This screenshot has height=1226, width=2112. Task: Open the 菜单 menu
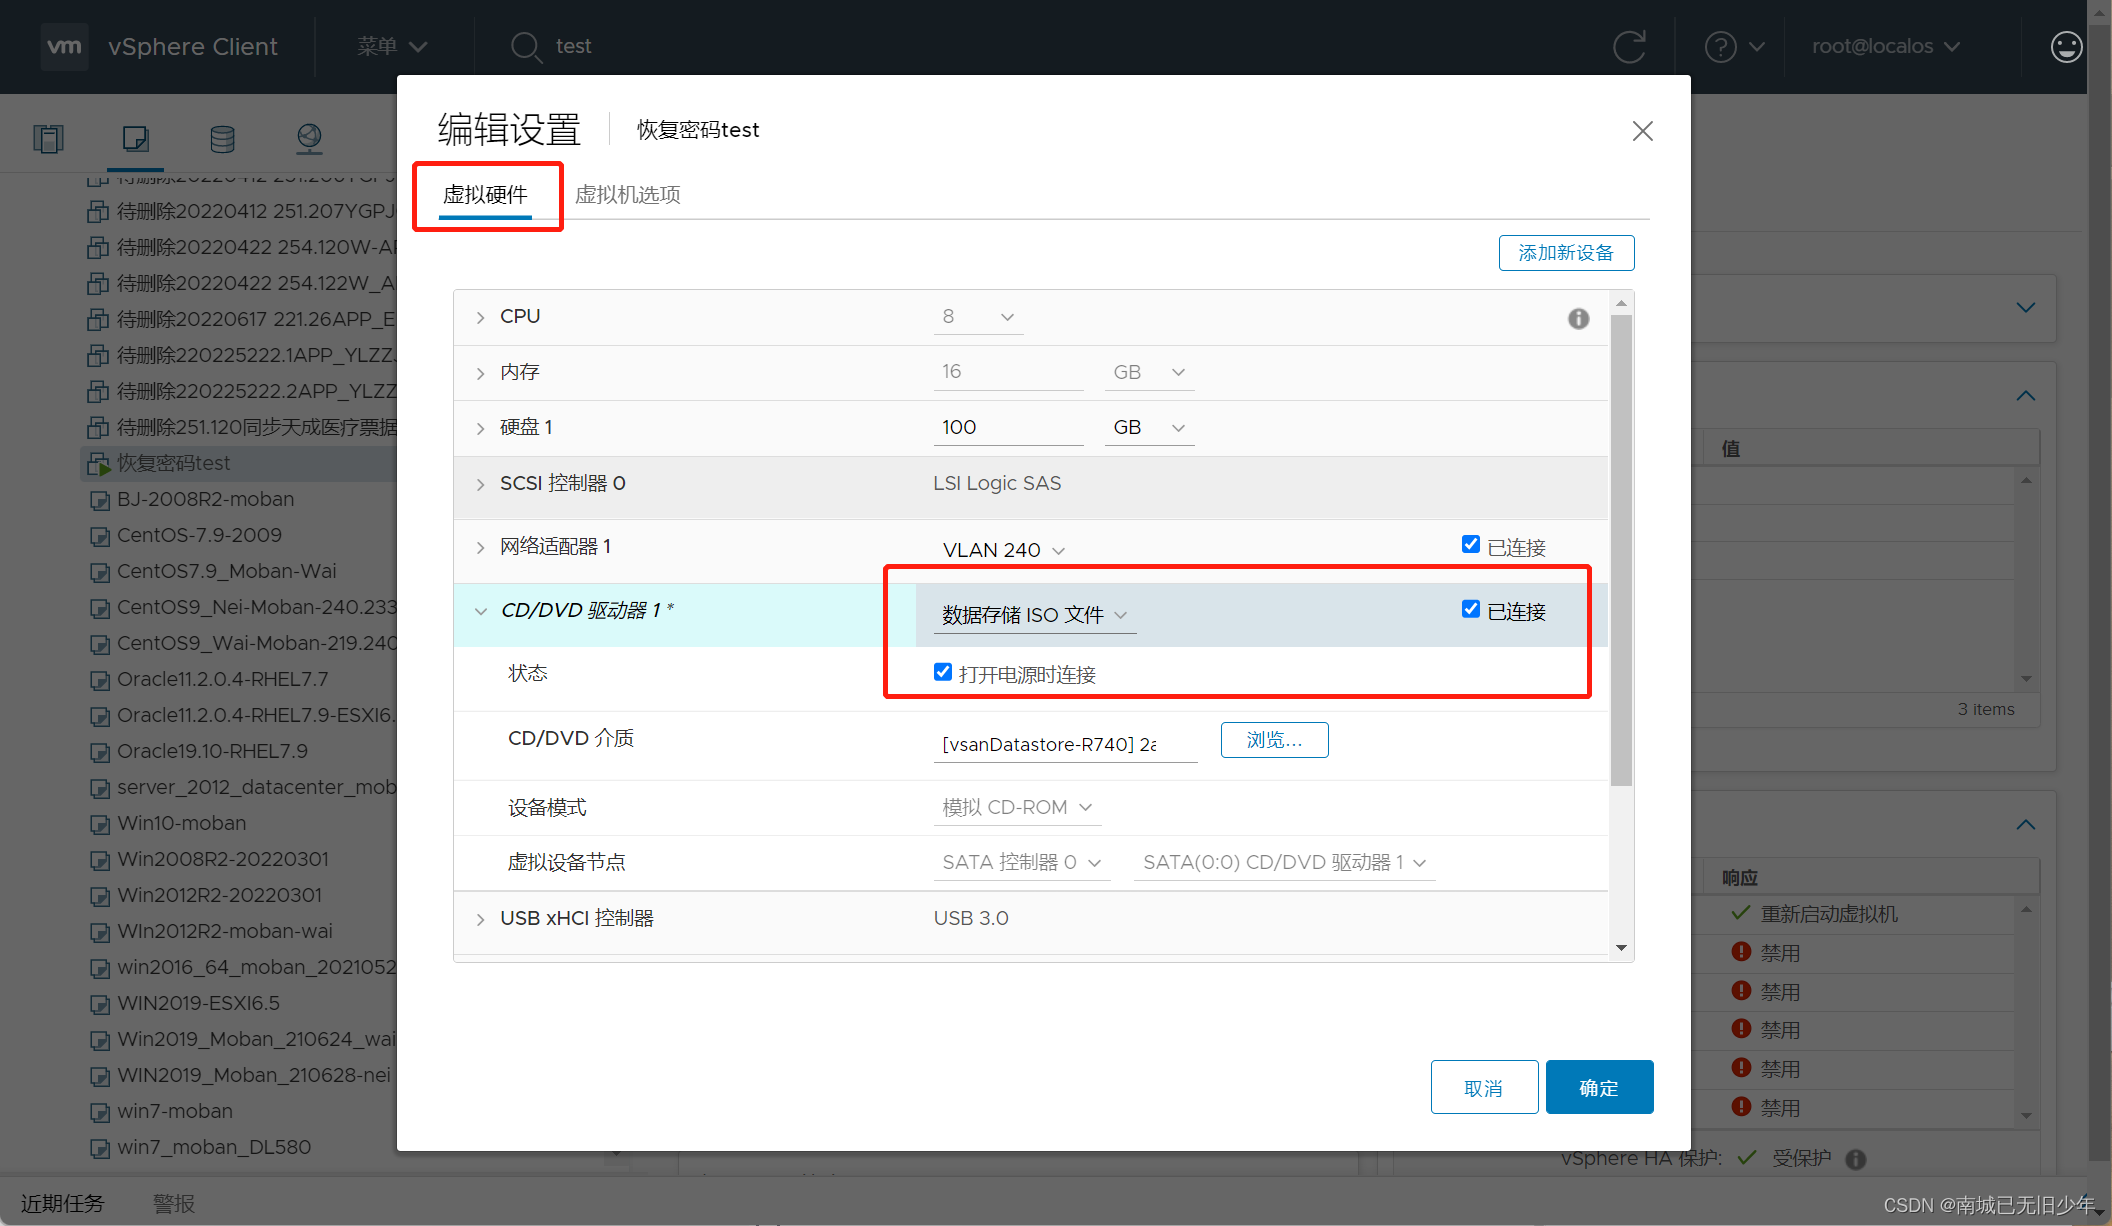(392, 46)
